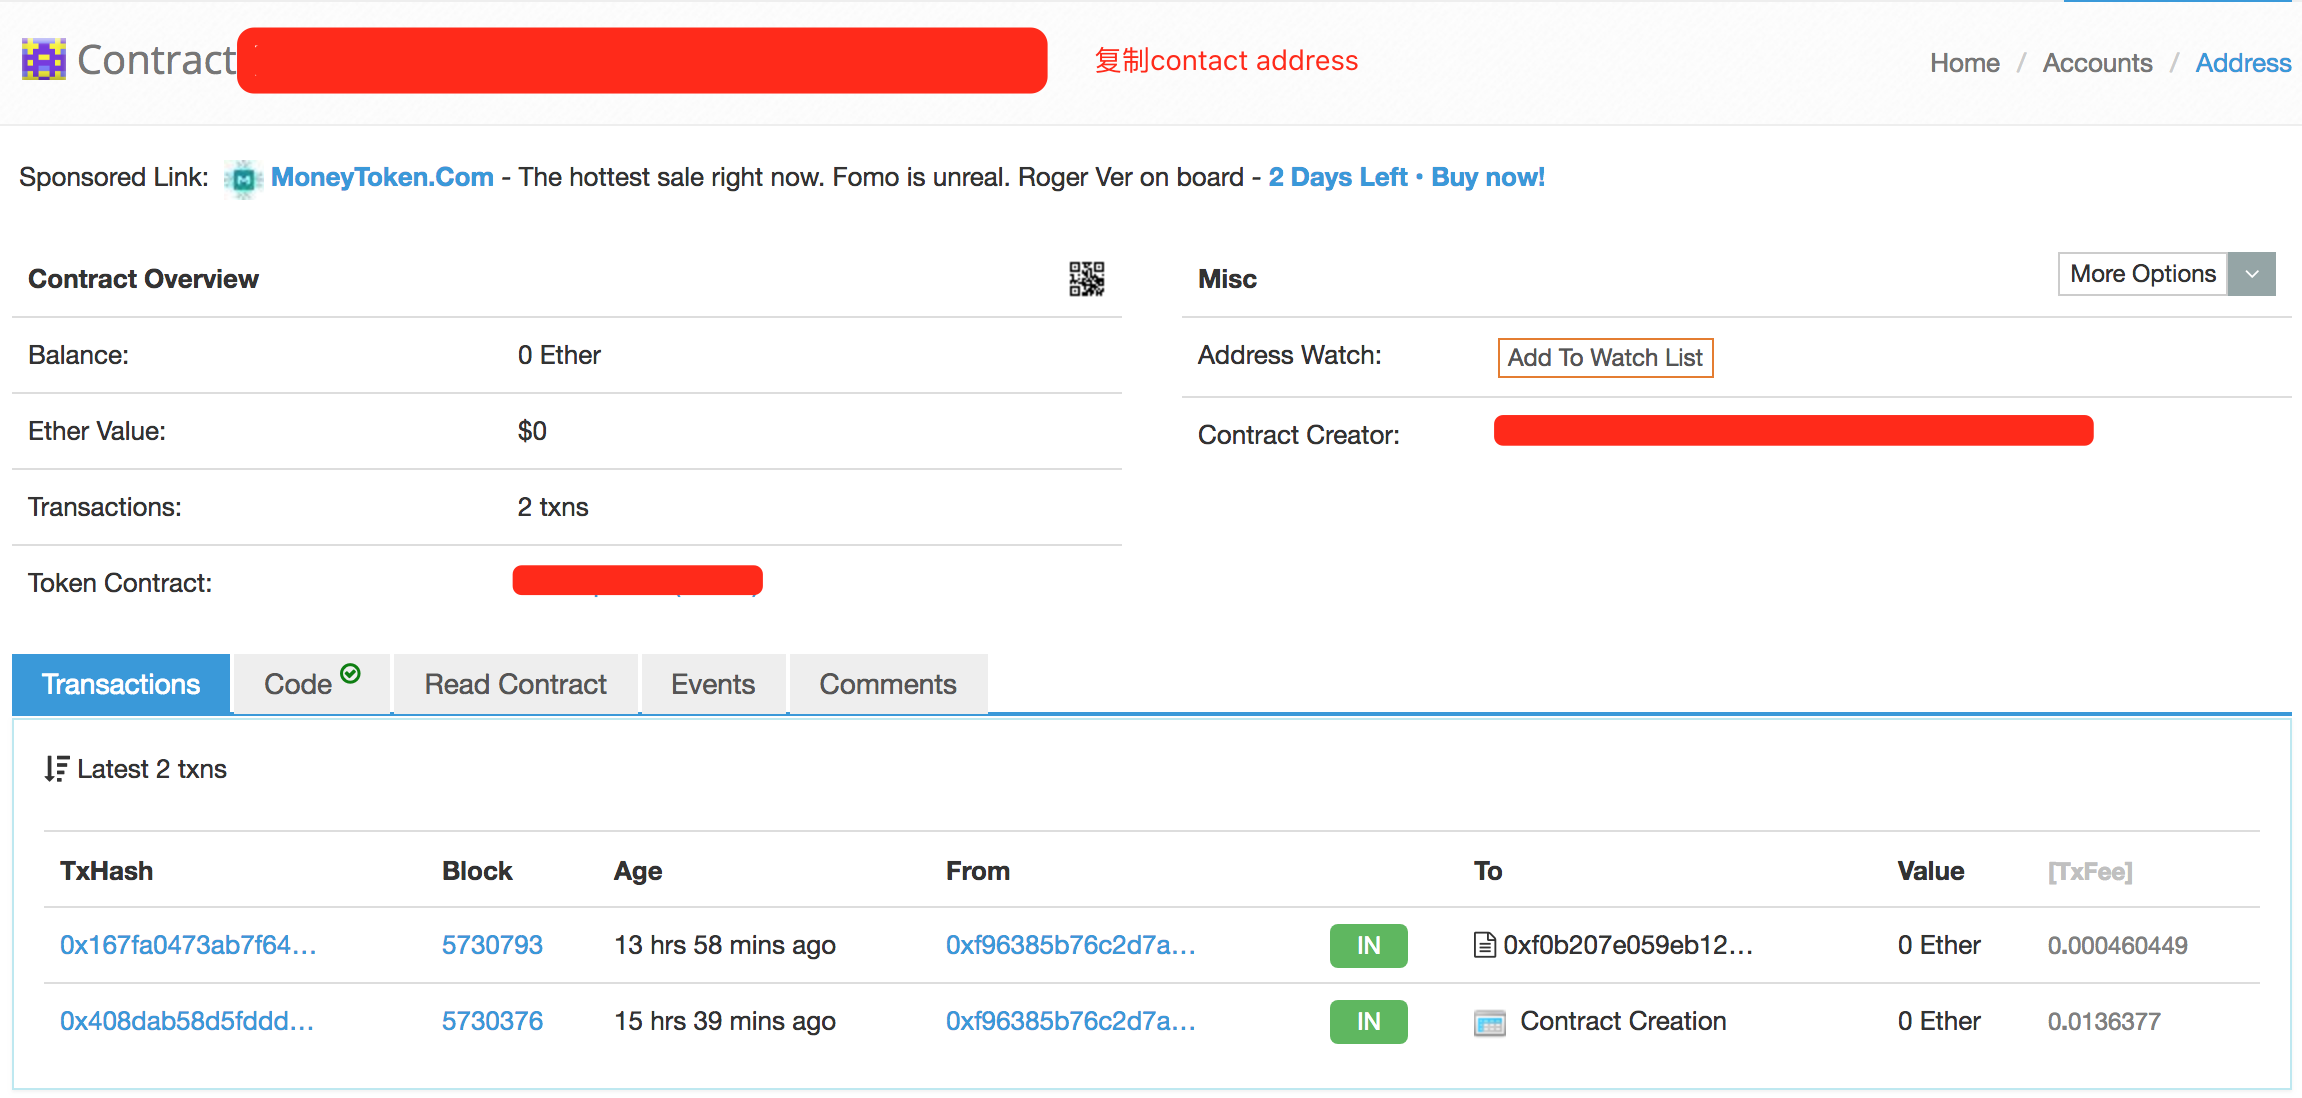Image resolution: width=2302 pixels, height=1098 pixels.
Task: Click the More Options button
Action: point(2143,274)
